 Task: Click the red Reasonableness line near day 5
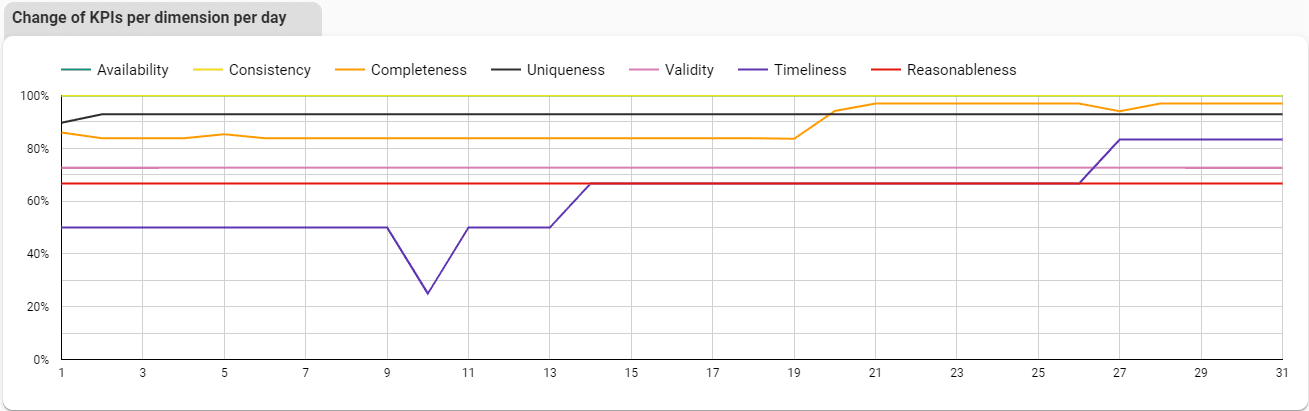pos(224,183)
